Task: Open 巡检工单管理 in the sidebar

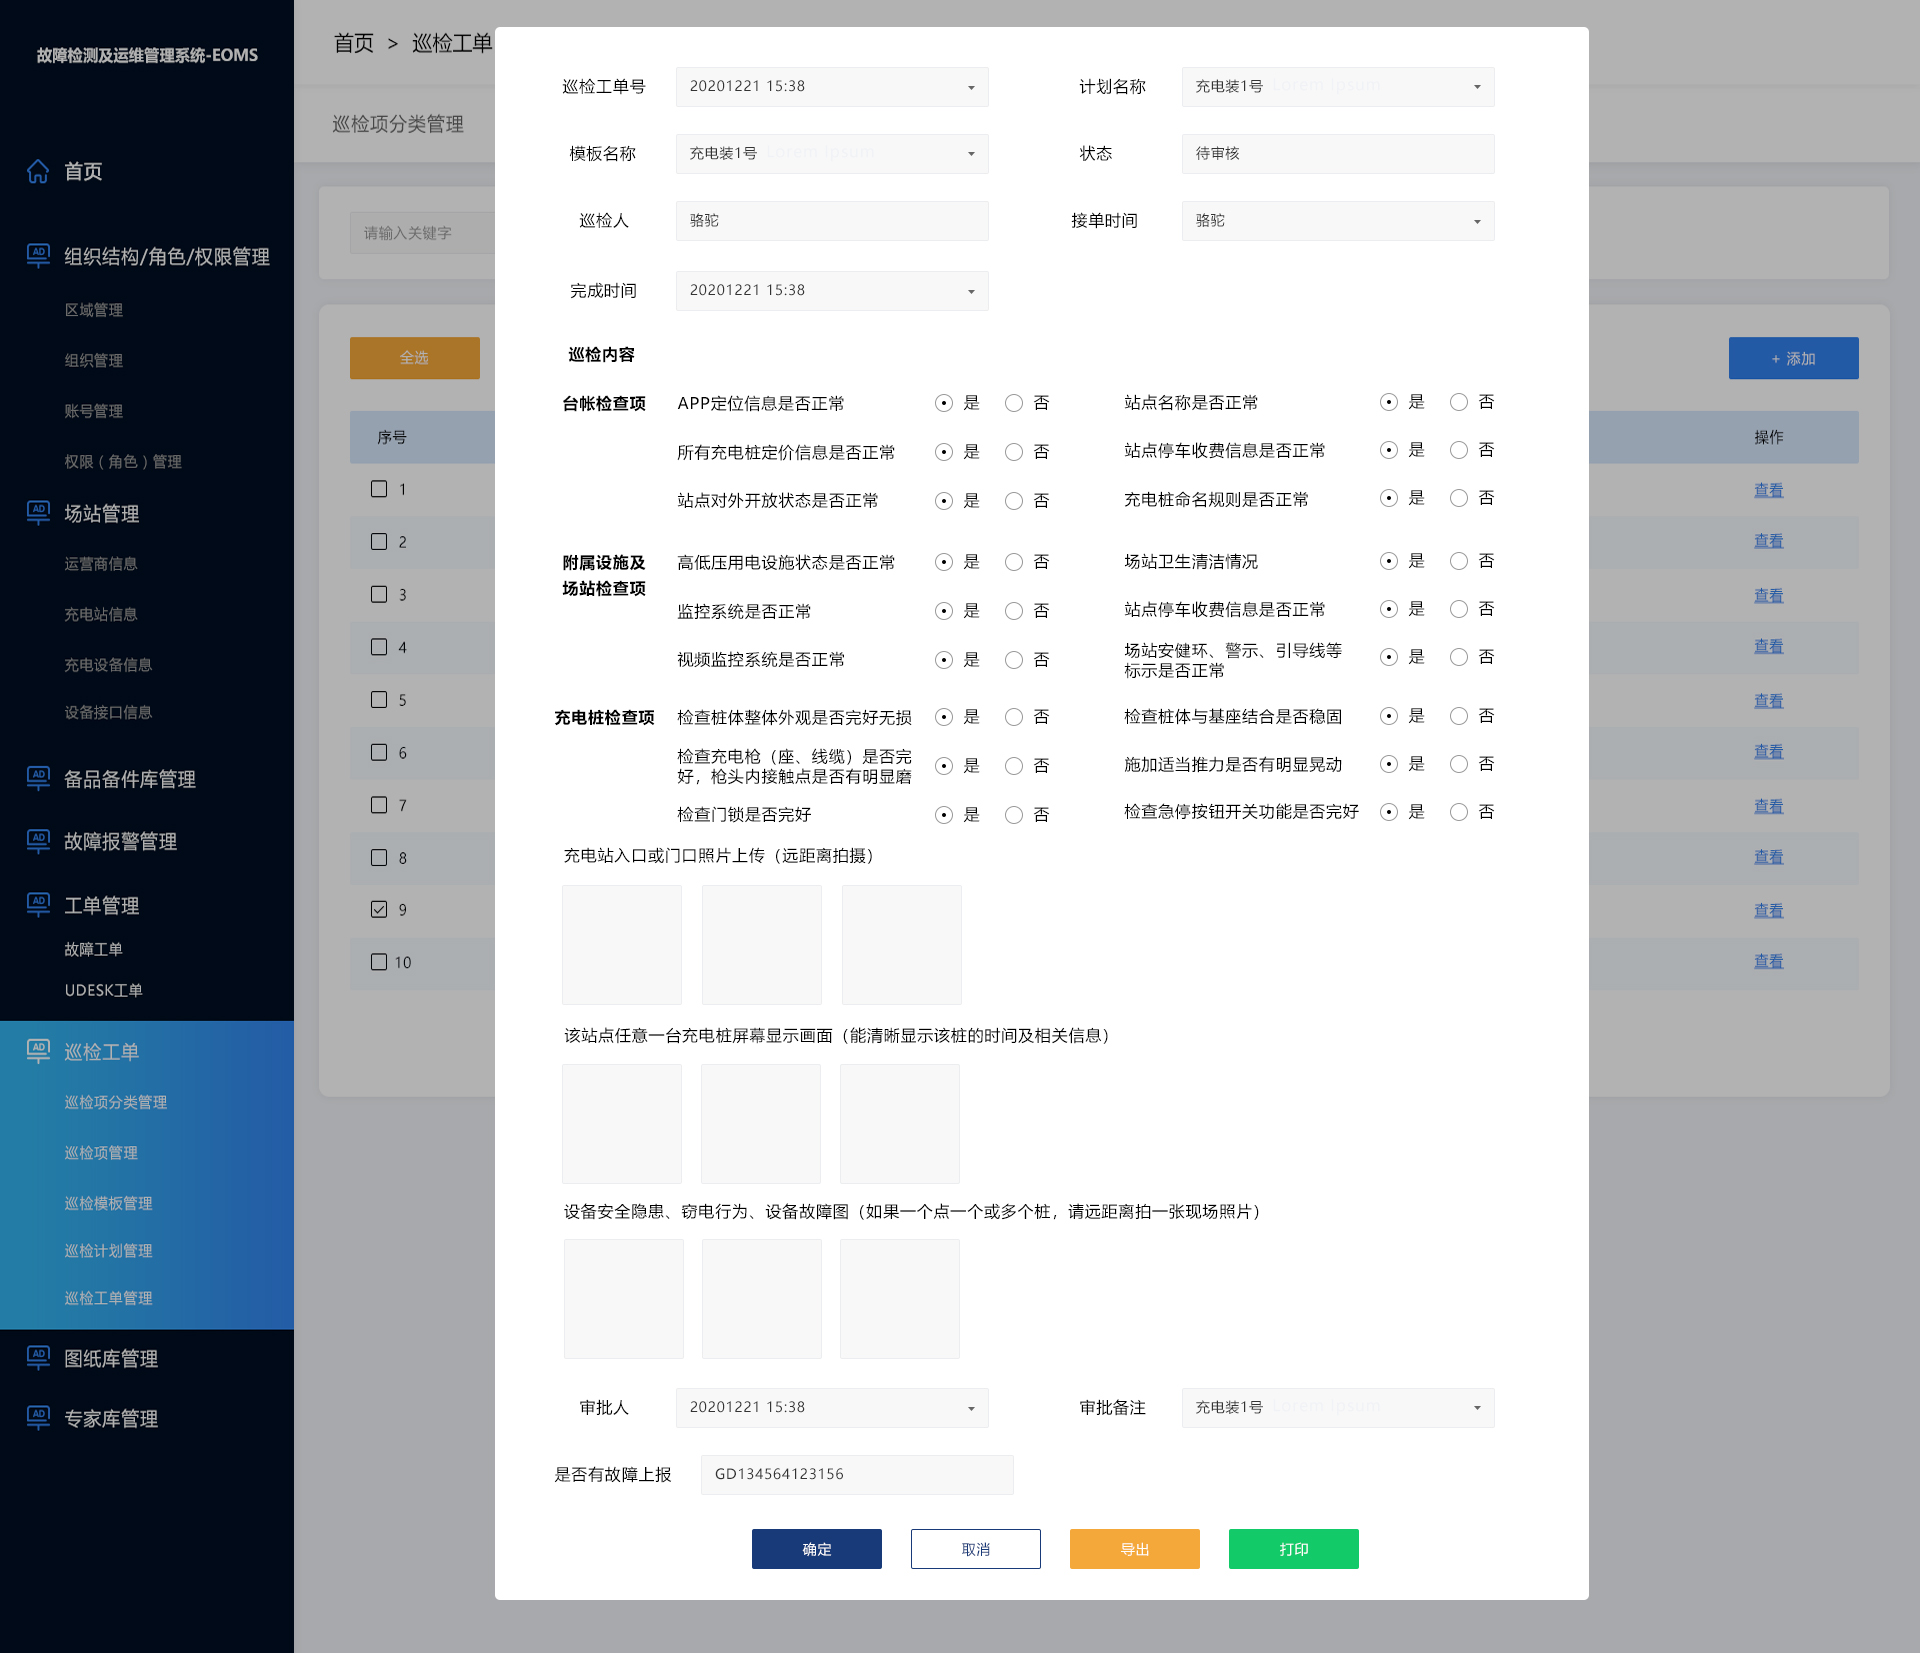Action: 108,1298
